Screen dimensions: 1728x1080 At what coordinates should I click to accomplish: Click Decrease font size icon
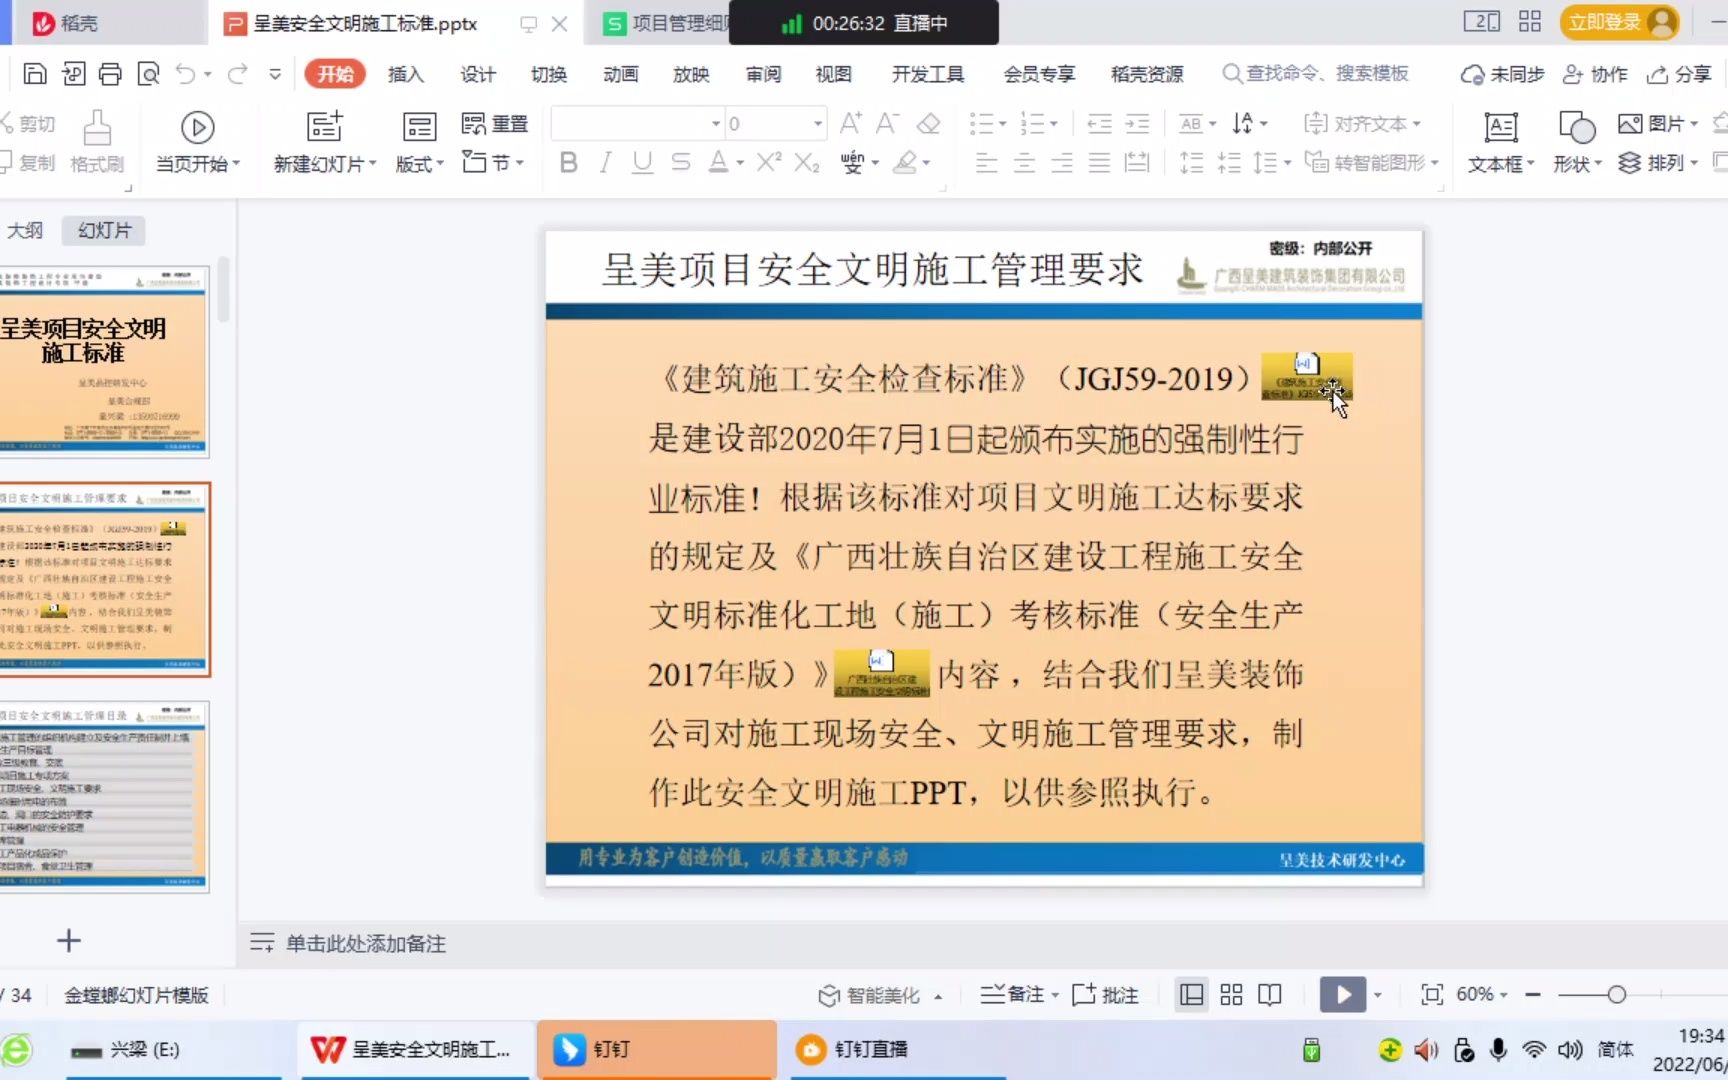tap(887, 124)
